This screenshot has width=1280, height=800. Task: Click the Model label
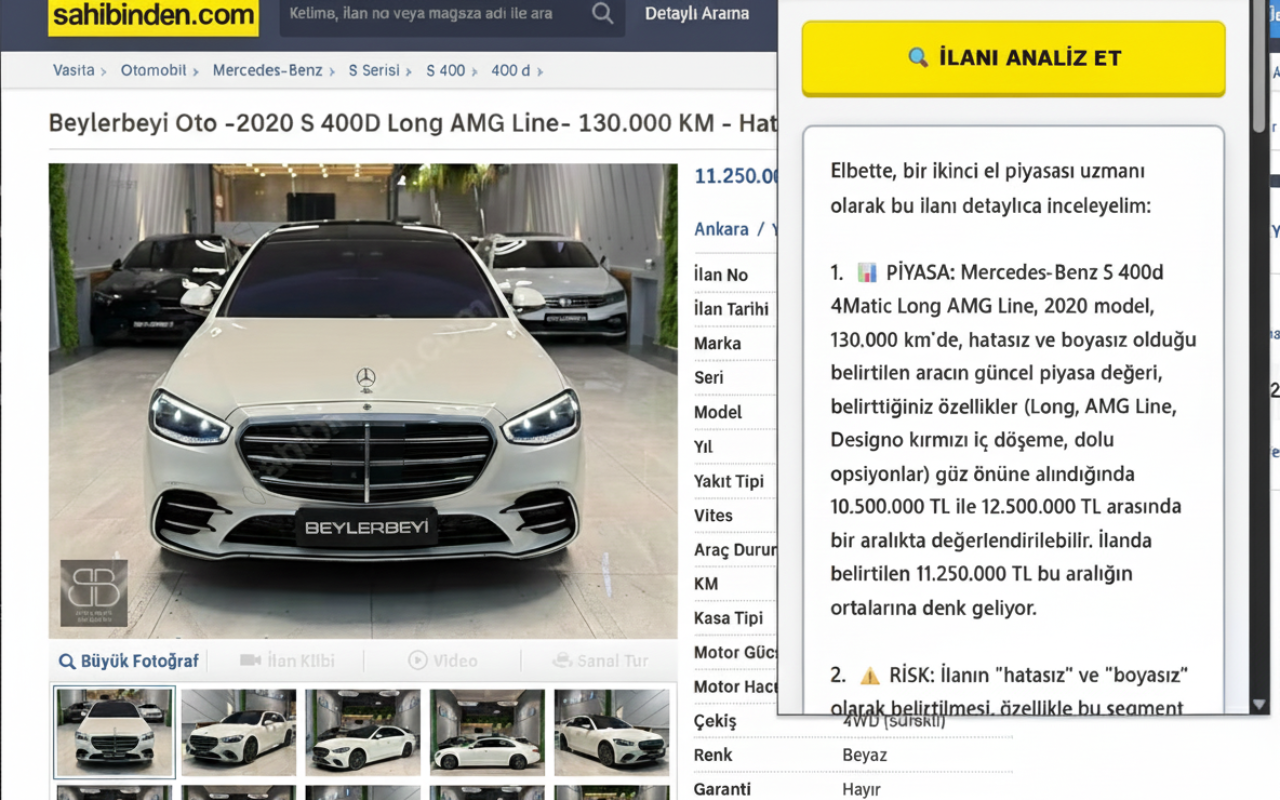click(718, 412)
